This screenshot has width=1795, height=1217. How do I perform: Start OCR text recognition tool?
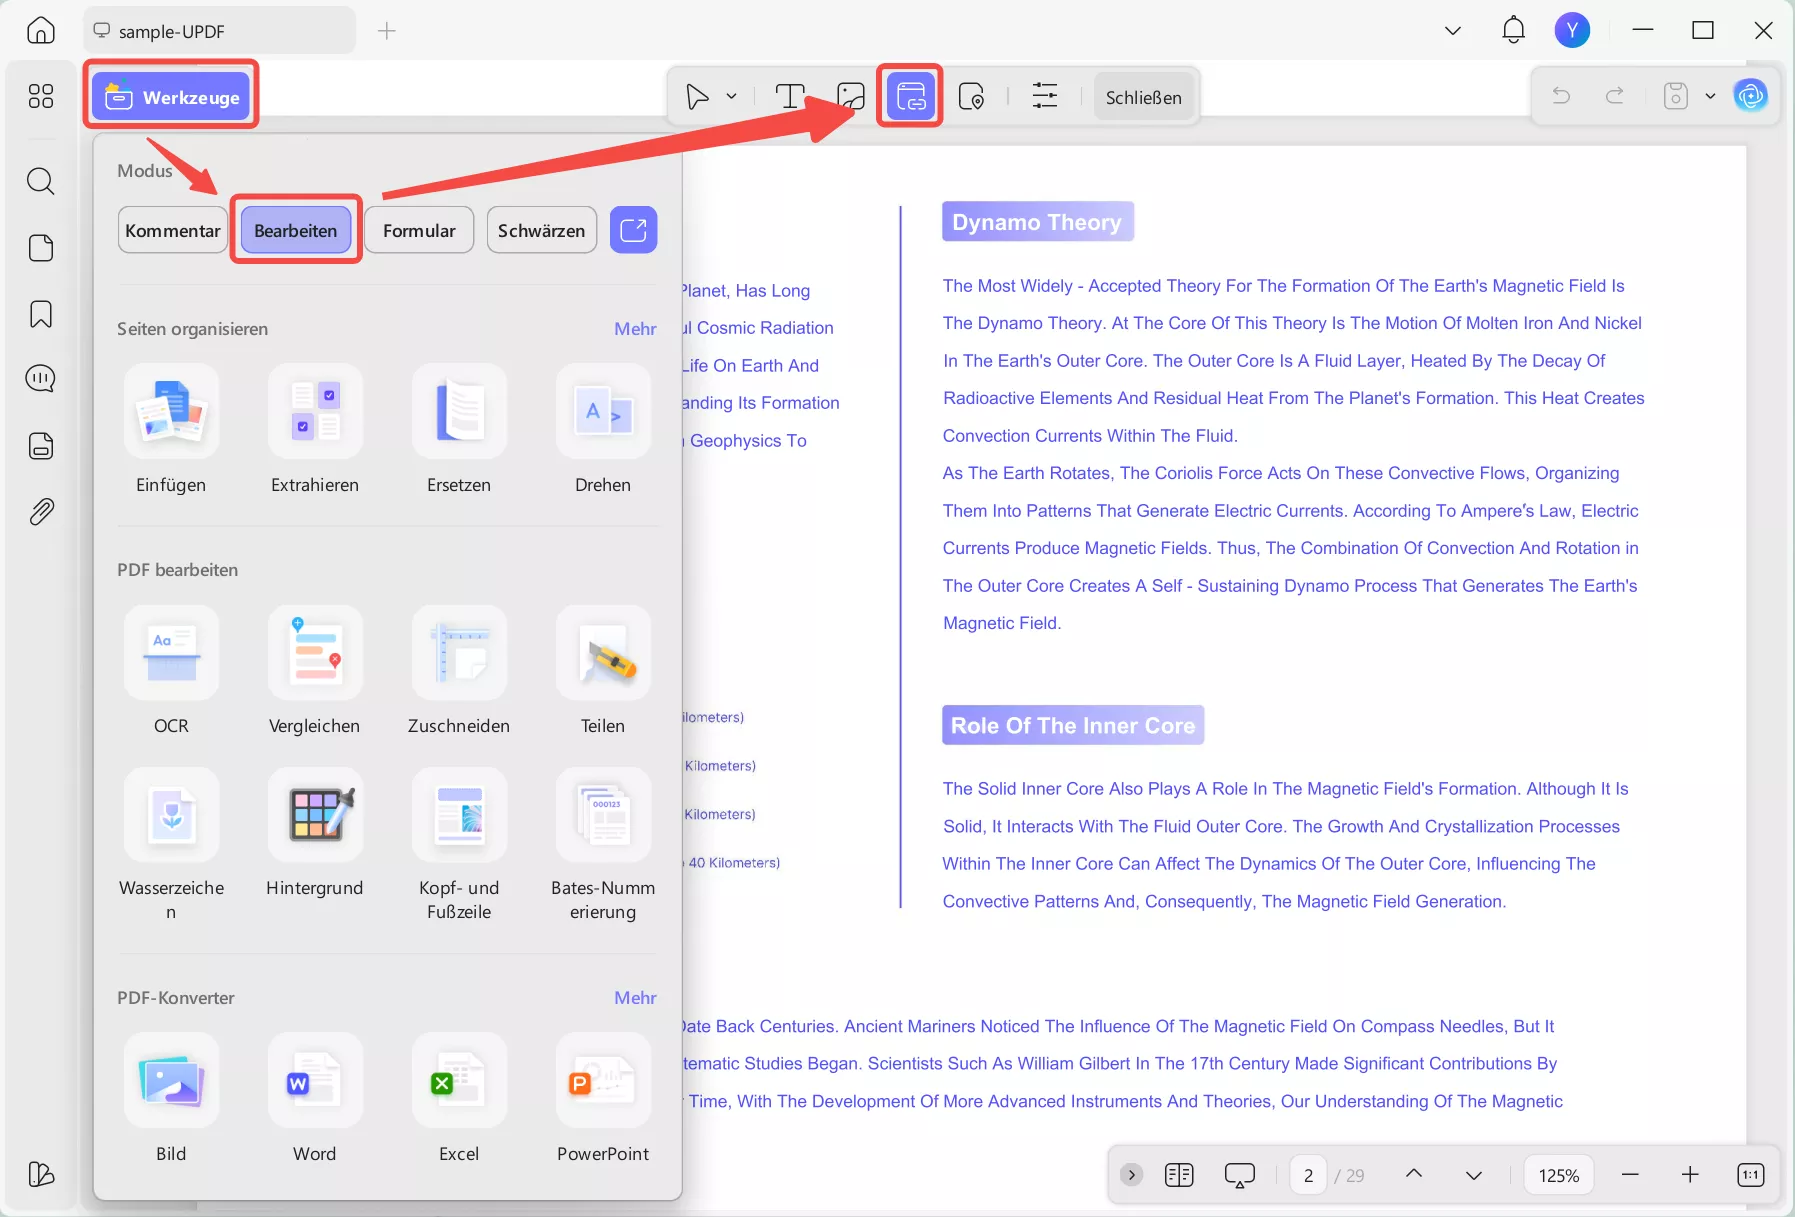click(171, 653)
